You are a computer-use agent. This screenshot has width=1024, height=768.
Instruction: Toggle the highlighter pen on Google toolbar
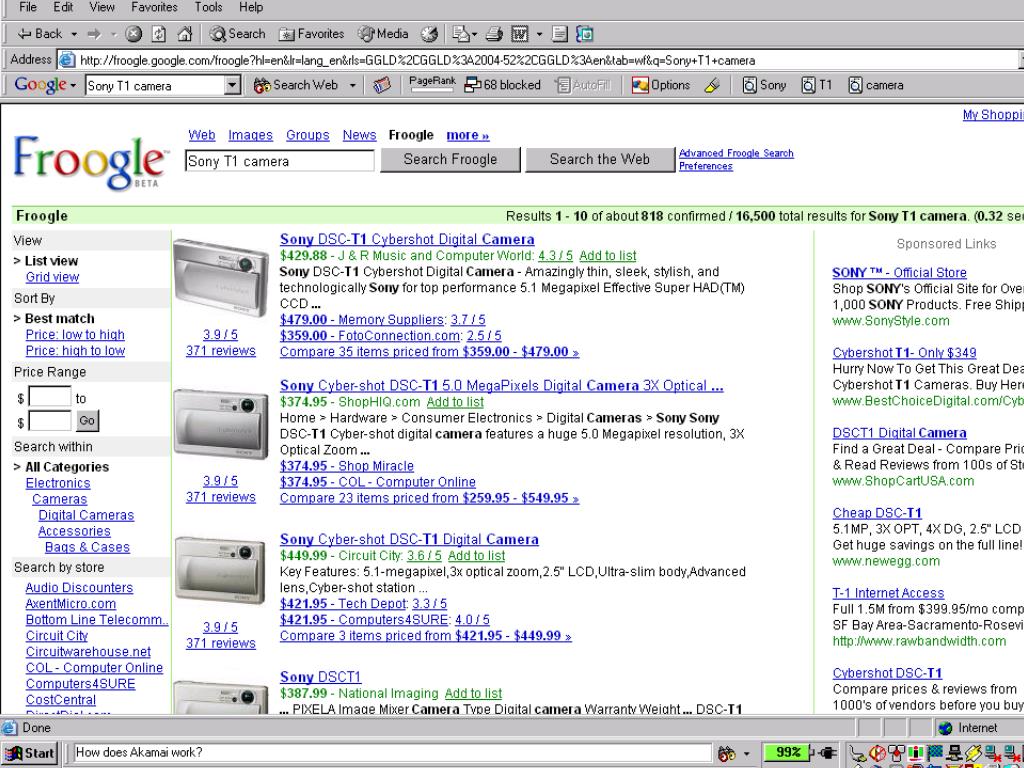[x=712, y=85]
